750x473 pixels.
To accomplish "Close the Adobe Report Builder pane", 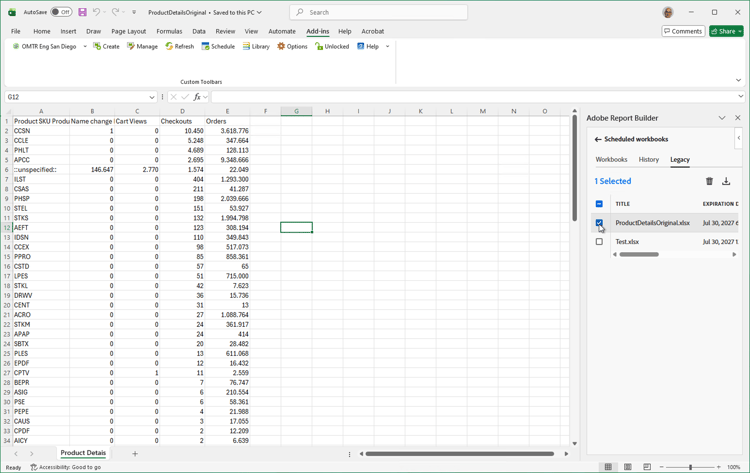I will [738, 118].
